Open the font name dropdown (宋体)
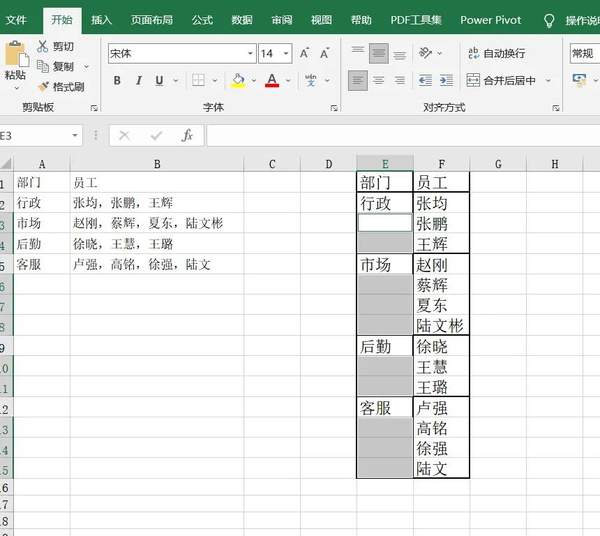 click(x=250, y=53)
